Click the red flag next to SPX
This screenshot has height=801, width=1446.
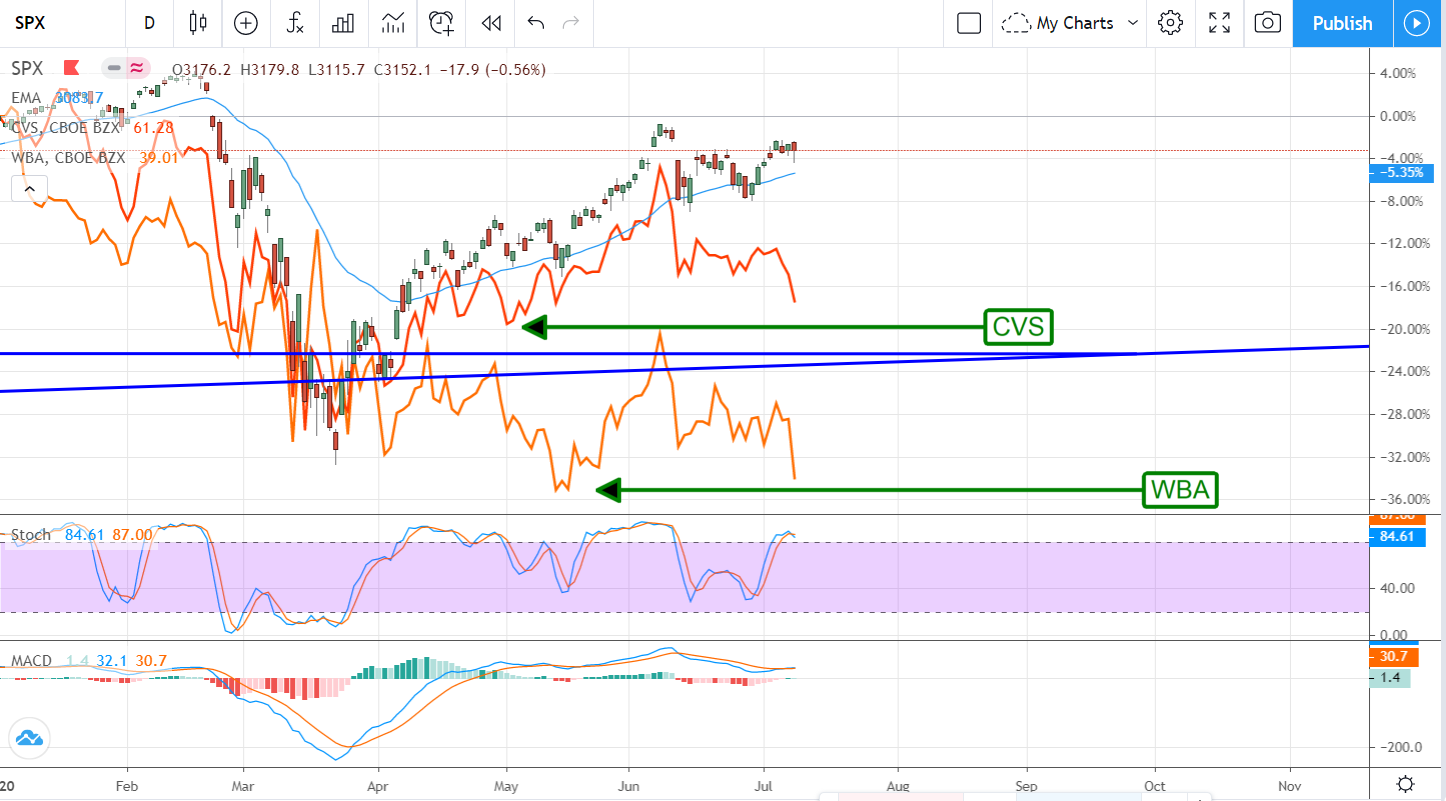point(71,69)
